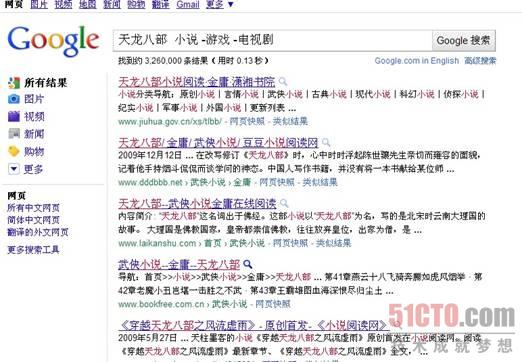Viewport: 522px width, 362px height.
Task: Select top navigation 网页 item
Action: [x=14, y=4]
